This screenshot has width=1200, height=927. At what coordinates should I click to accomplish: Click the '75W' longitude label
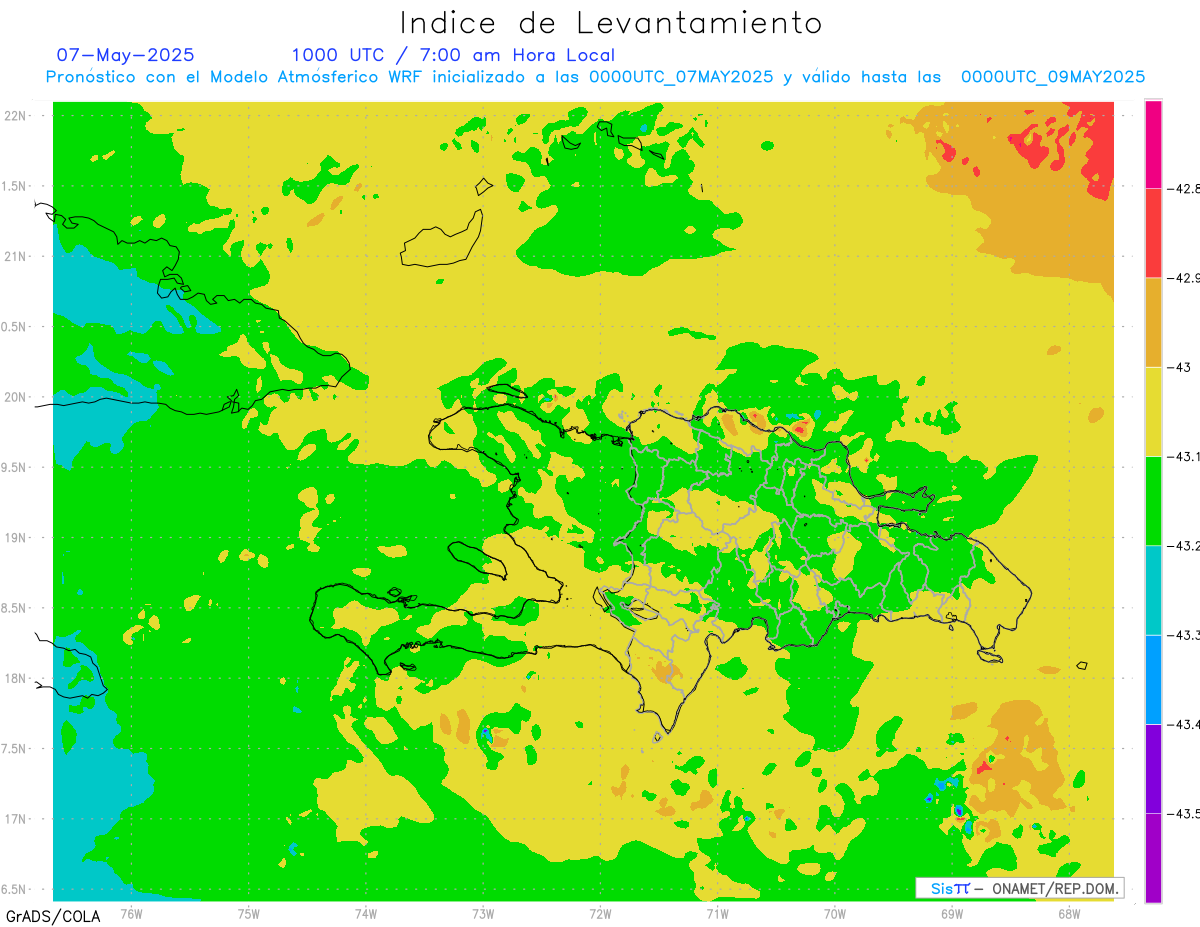[x=248, y=913]
